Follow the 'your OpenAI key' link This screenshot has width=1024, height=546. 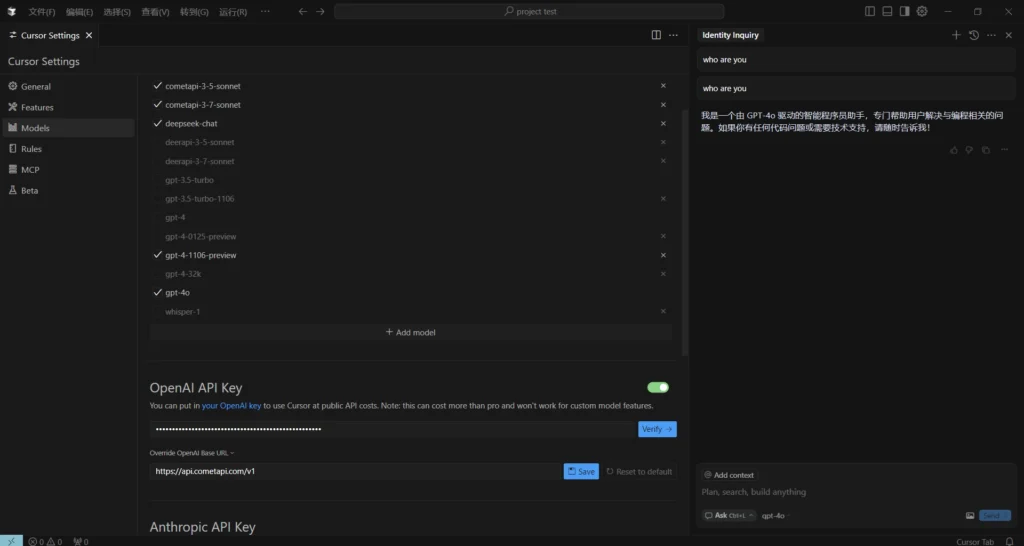click(231, 406)
